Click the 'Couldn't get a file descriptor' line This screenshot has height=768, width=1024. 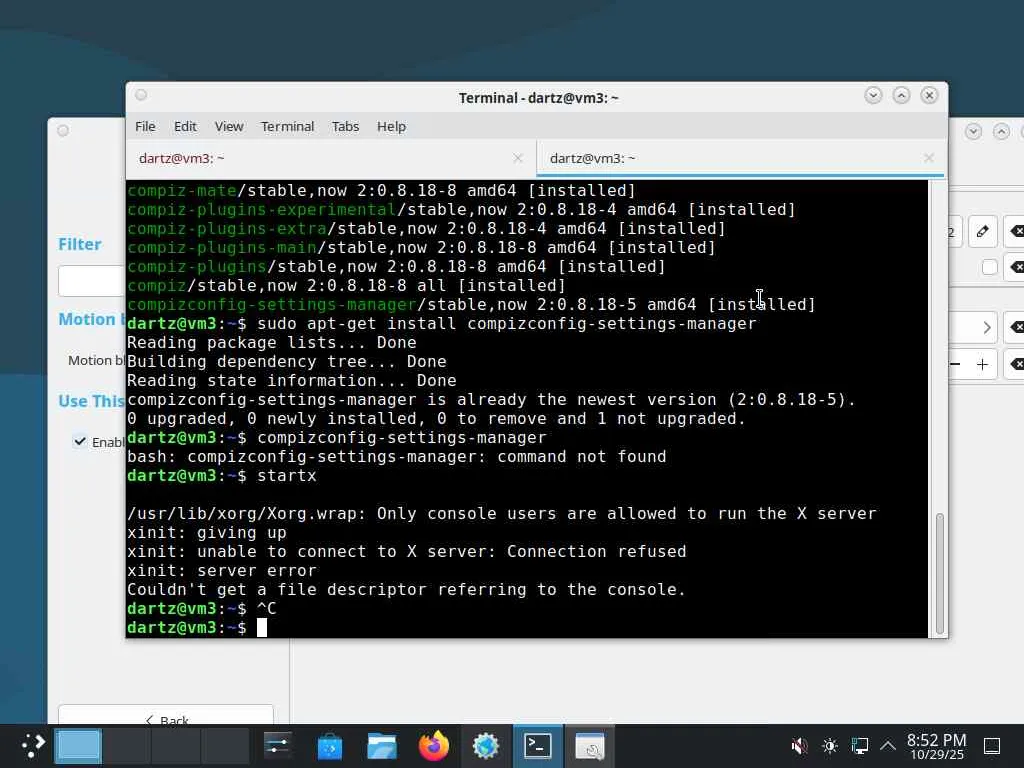click(x=407, y=589)
